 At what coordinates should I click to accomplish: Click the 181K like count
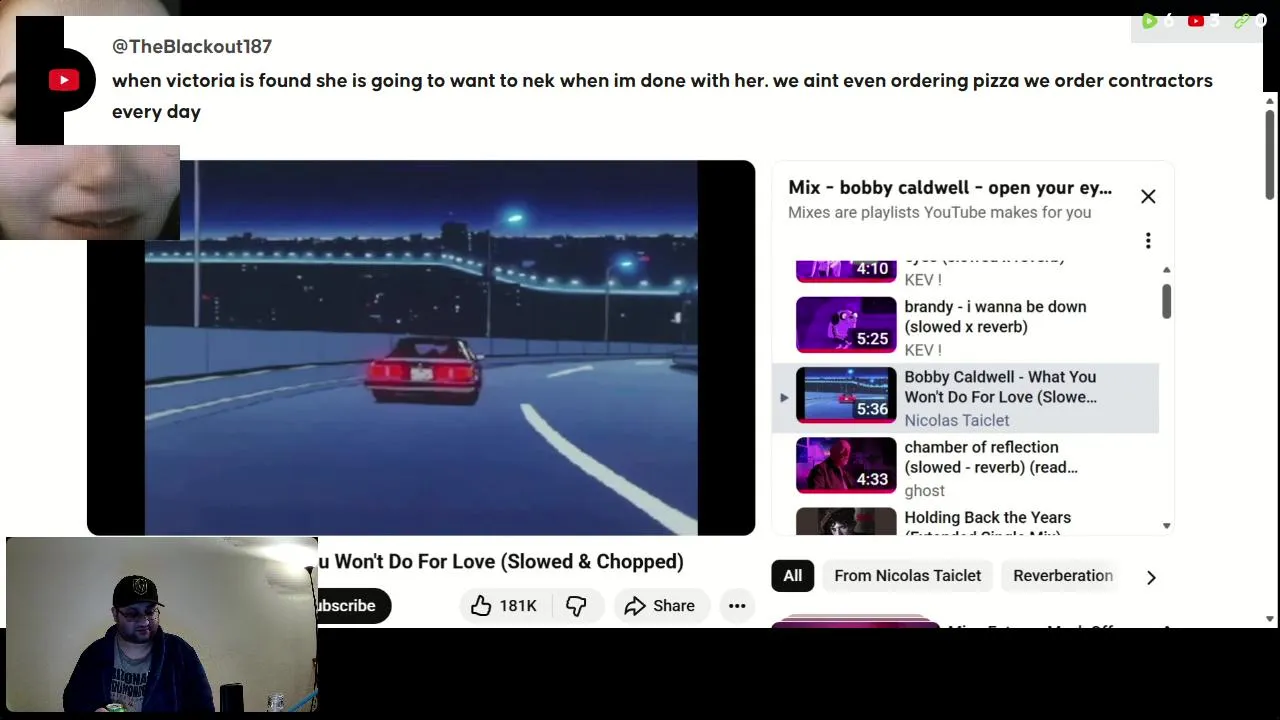click(518, 606)
